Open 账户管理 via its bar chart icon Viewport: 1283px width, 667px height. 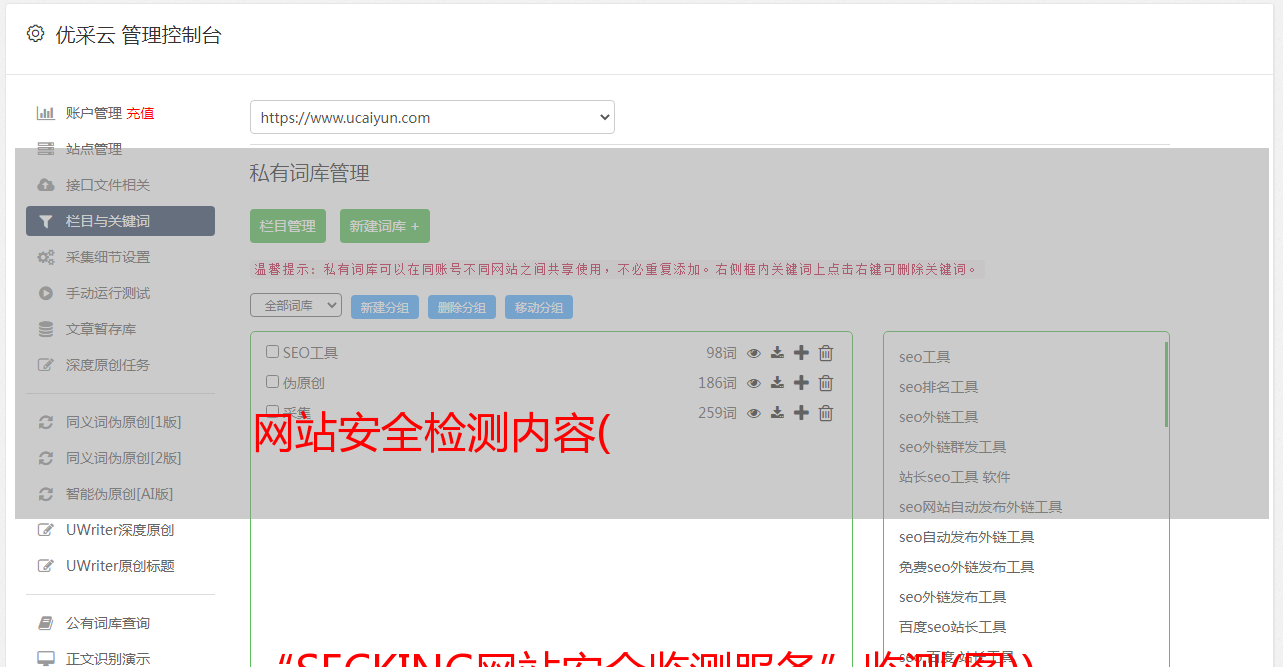tap(45, 113)
